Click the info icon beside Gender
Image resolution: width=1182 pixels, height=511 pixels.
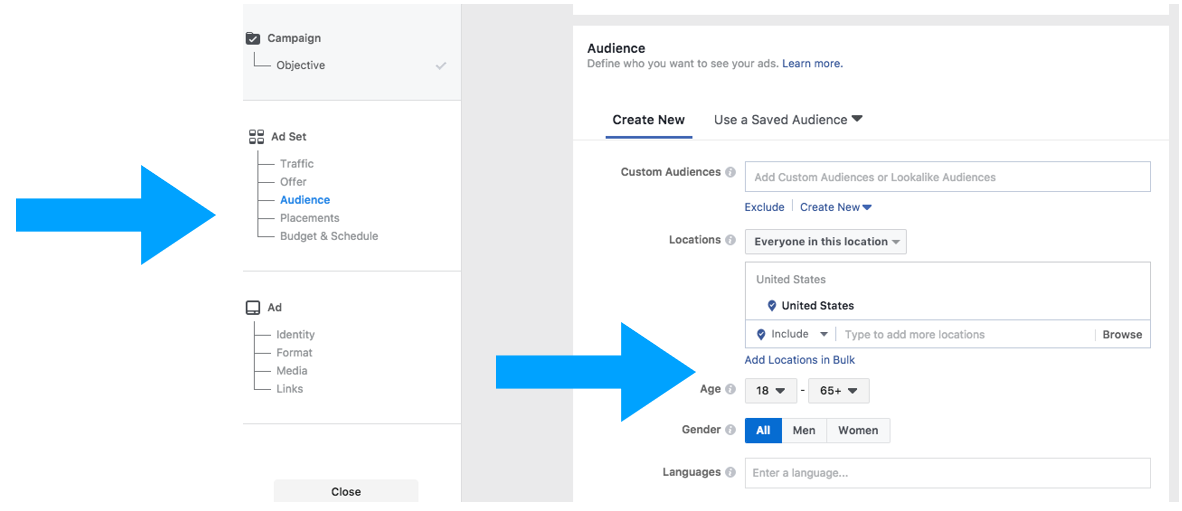pyautogui.click(x=730, y=430)
